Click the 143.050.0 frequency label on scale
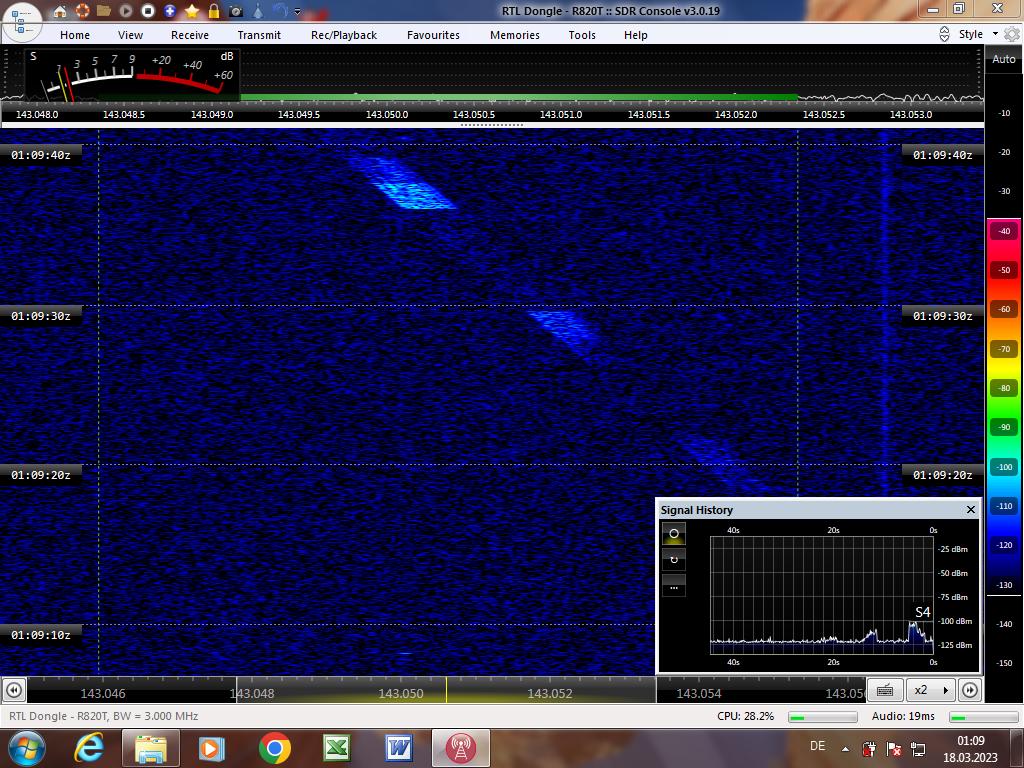Image resolution: width=1024 pixels, height=768 pixels. pos(387,114)
